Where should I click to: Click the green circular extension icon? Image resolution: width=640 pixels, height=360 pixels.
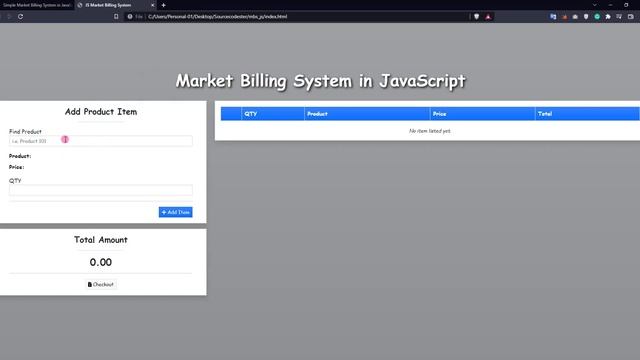click(x=597, y=17)
